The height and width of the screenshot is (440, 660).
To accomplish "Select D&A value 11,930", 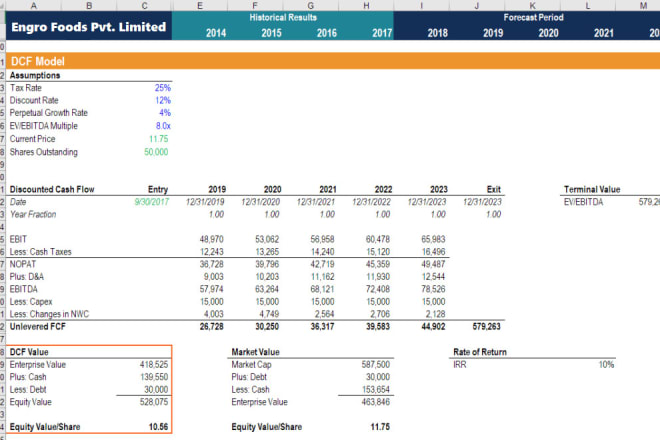I will (x=378, y=277).
